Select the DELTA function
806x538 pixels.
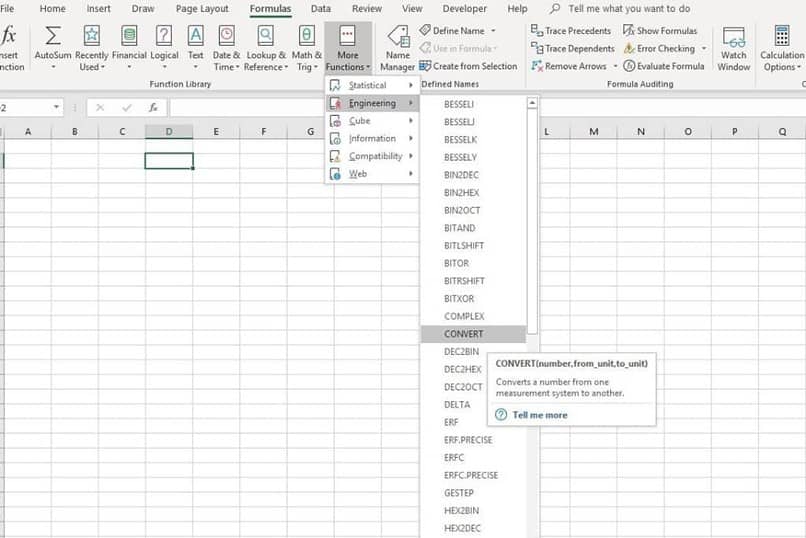[457, 404]
